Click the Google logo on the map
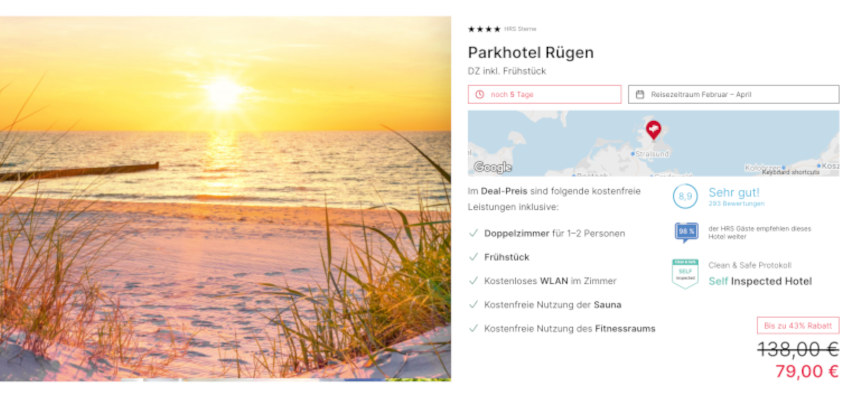 (493, 168)
